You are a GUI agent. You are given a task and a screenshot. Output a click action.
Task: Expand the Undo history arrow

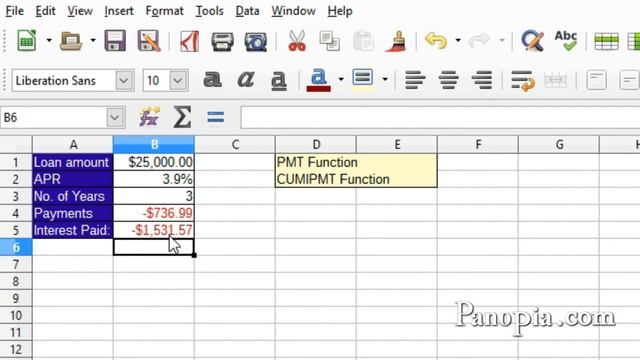[458, 40]
